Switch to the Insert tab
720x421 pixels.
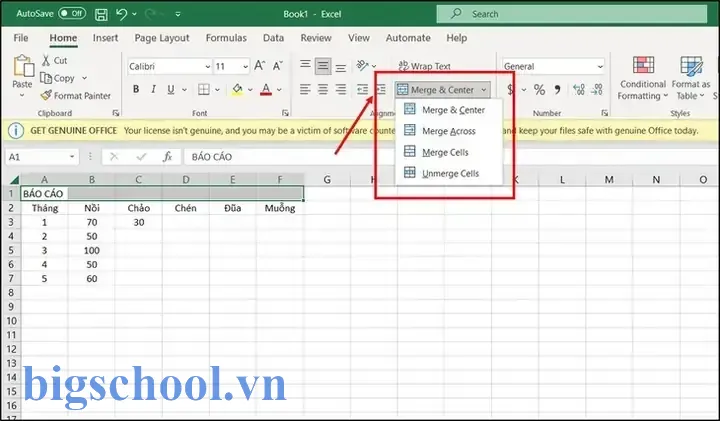coord(105,38)
